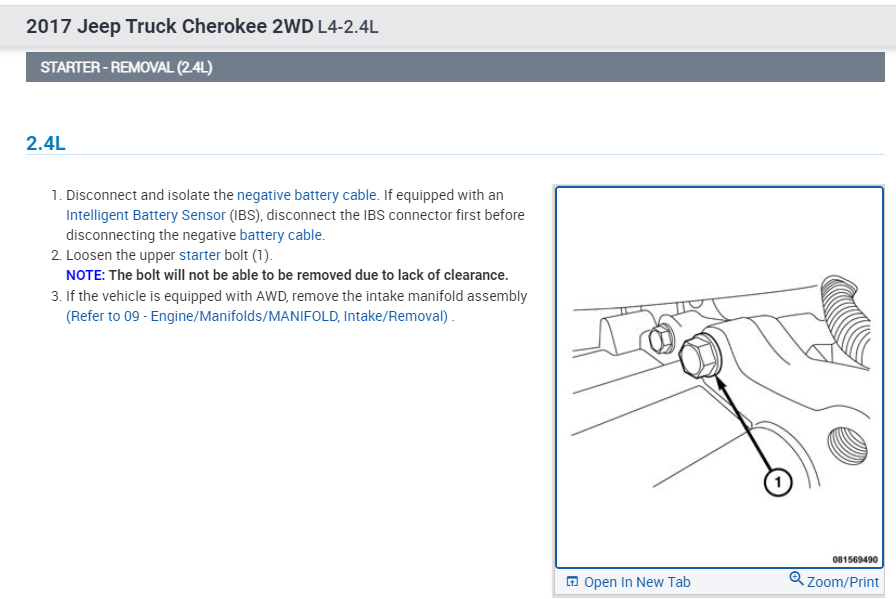Click the L4-2.4L engine label in title

coord(348,27)
